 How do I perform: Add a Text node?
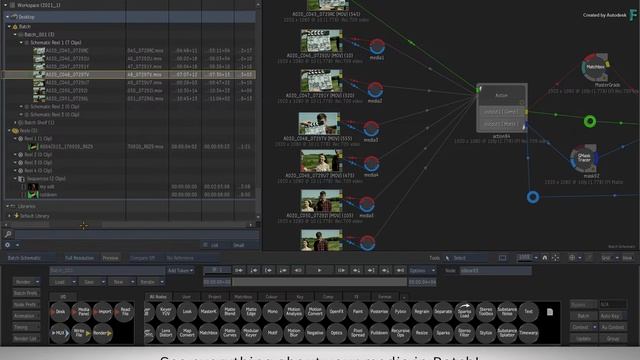[x=529, y=311]
